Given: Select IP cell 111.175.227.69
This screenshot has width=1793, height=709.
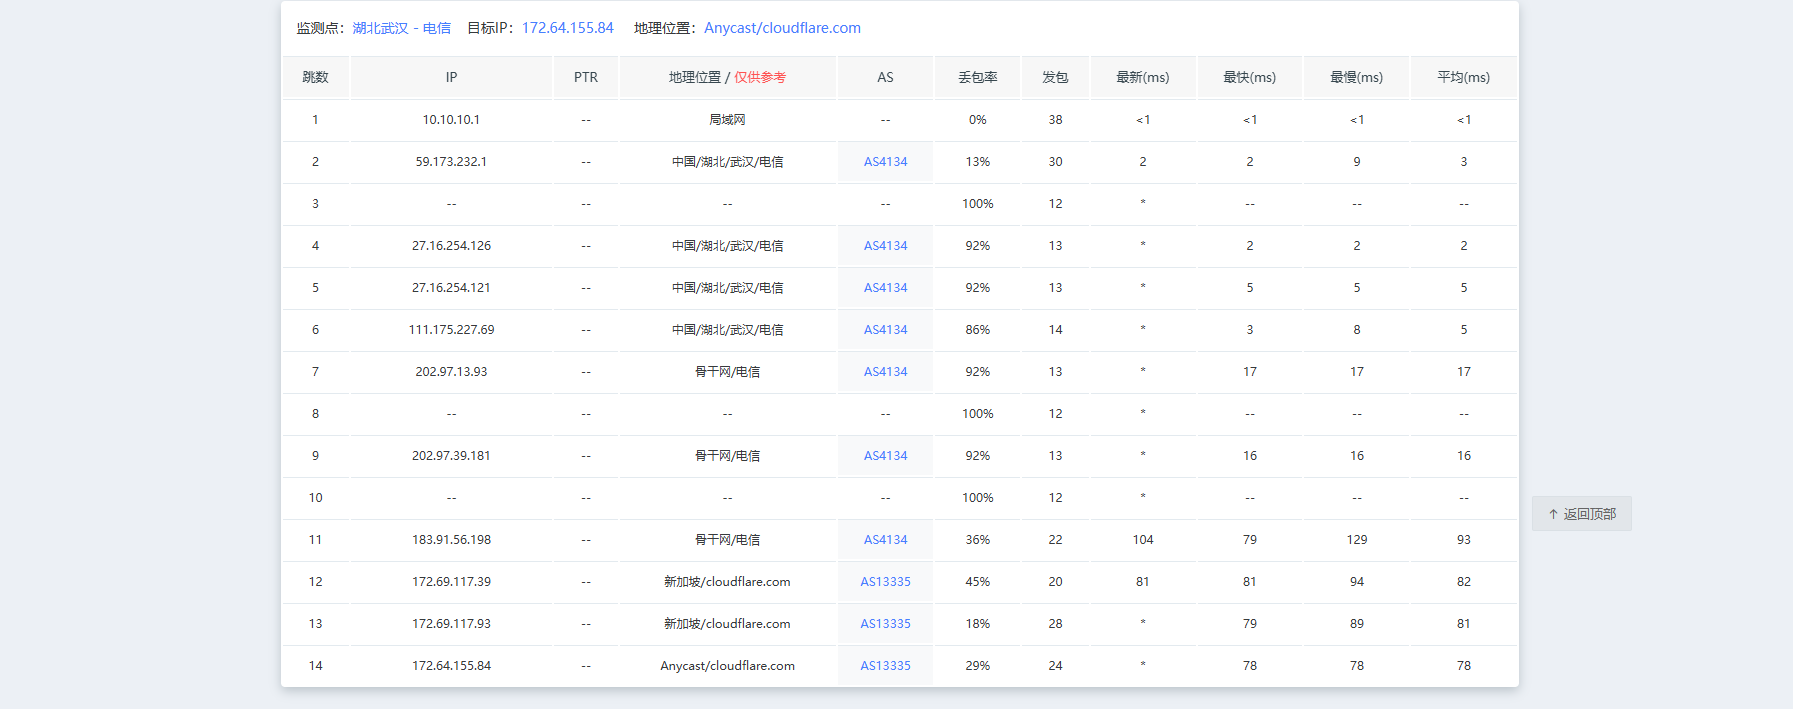Looking at the screenshot, I should [x=451, y=330].
